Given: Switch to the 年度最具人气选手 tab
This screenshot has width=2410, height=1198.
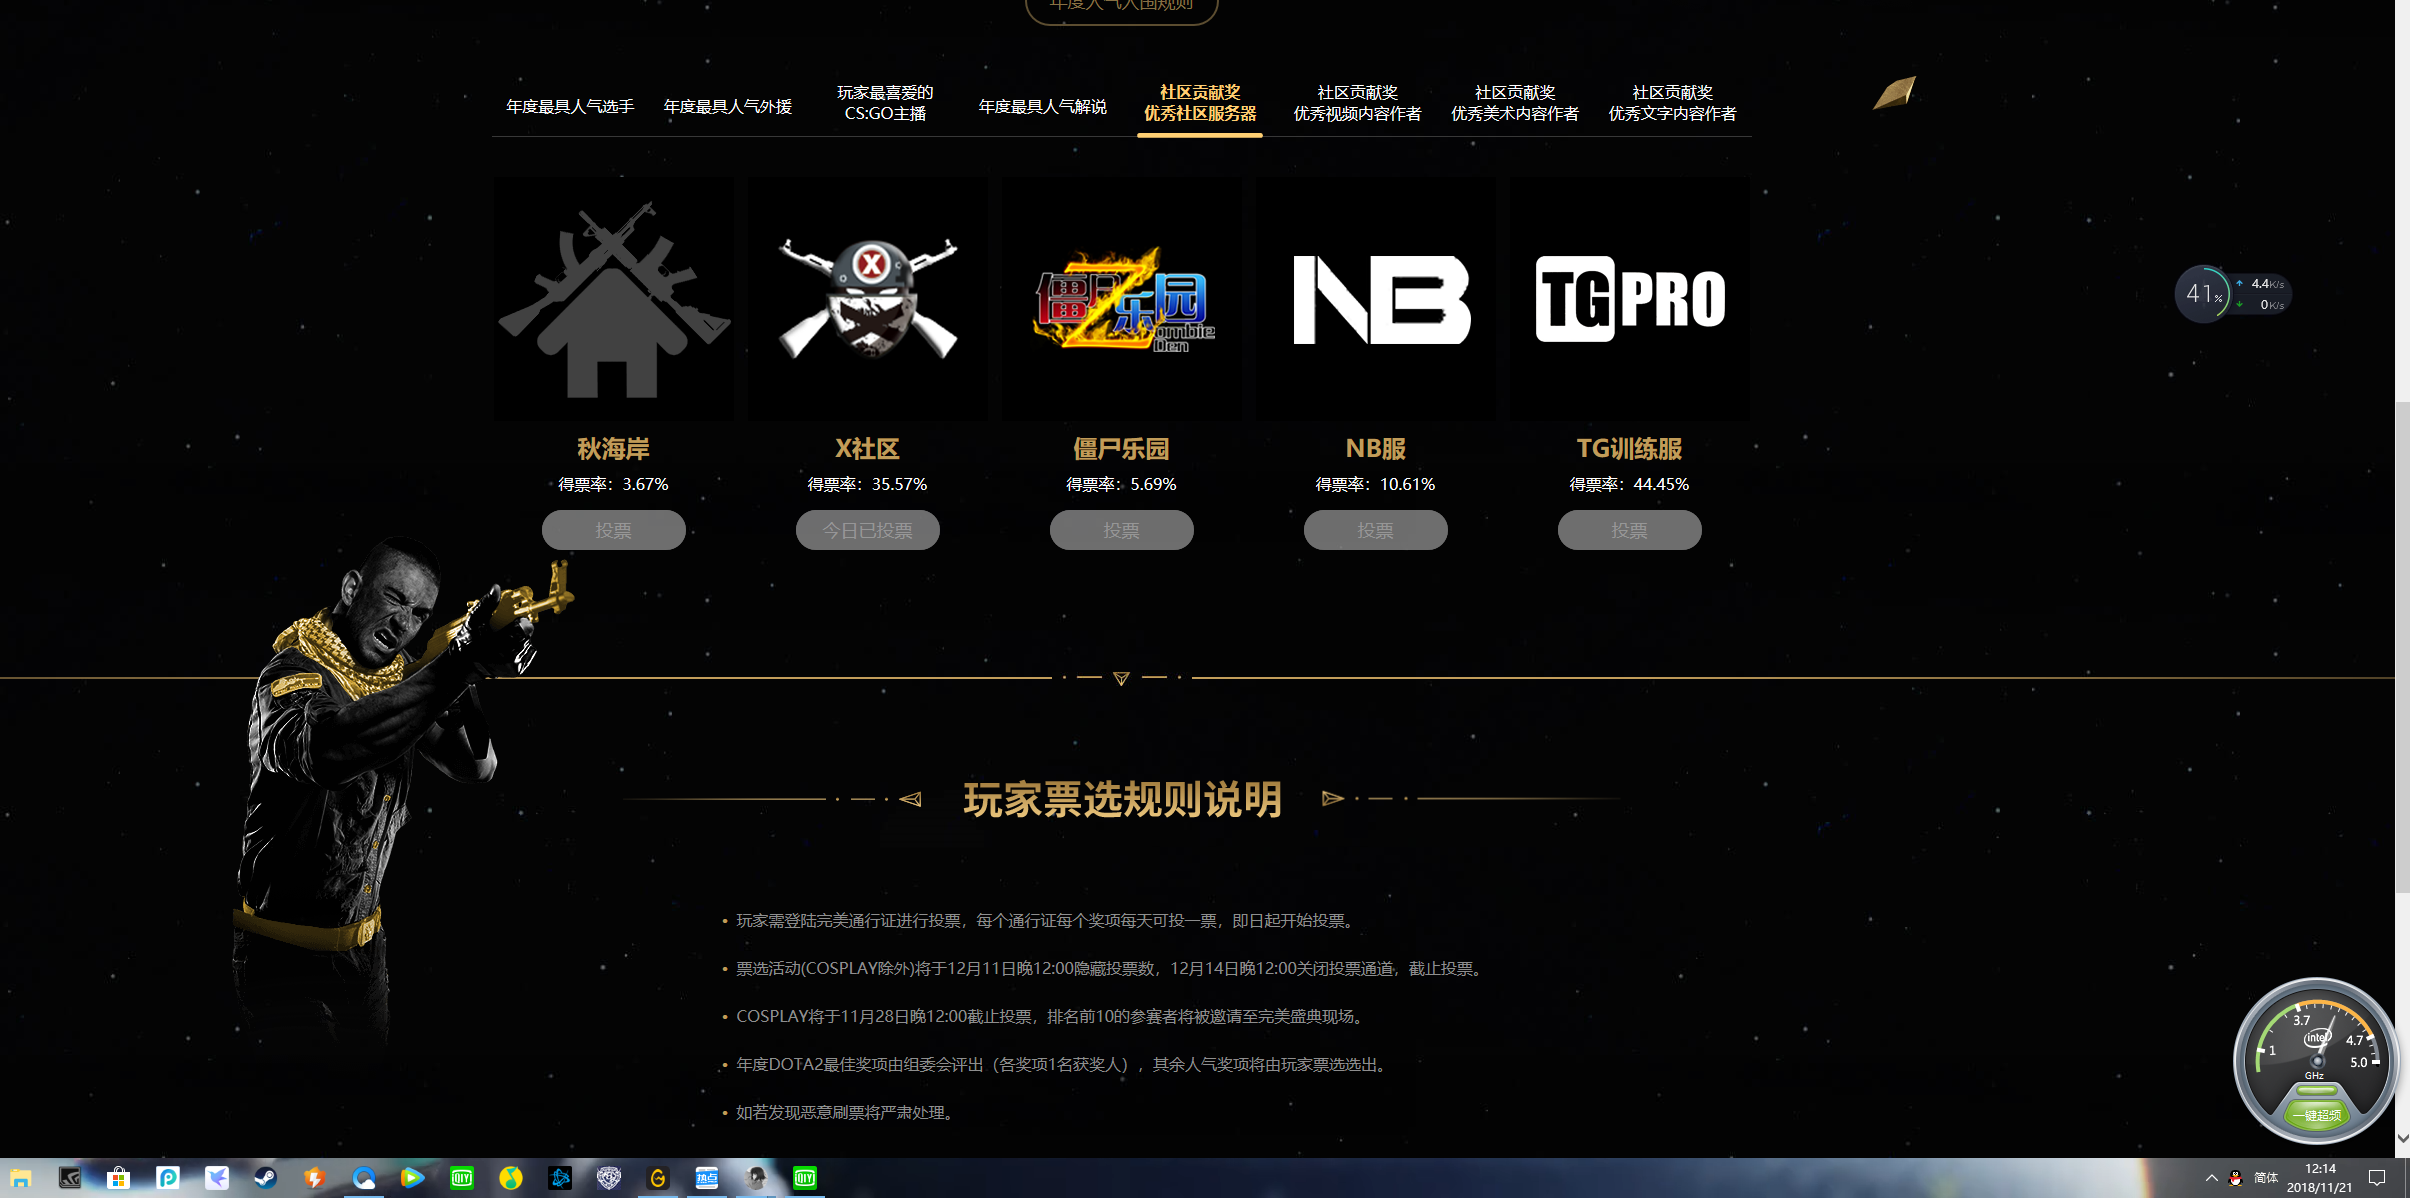Looking at the screenshot, I should tap(568, 107).
